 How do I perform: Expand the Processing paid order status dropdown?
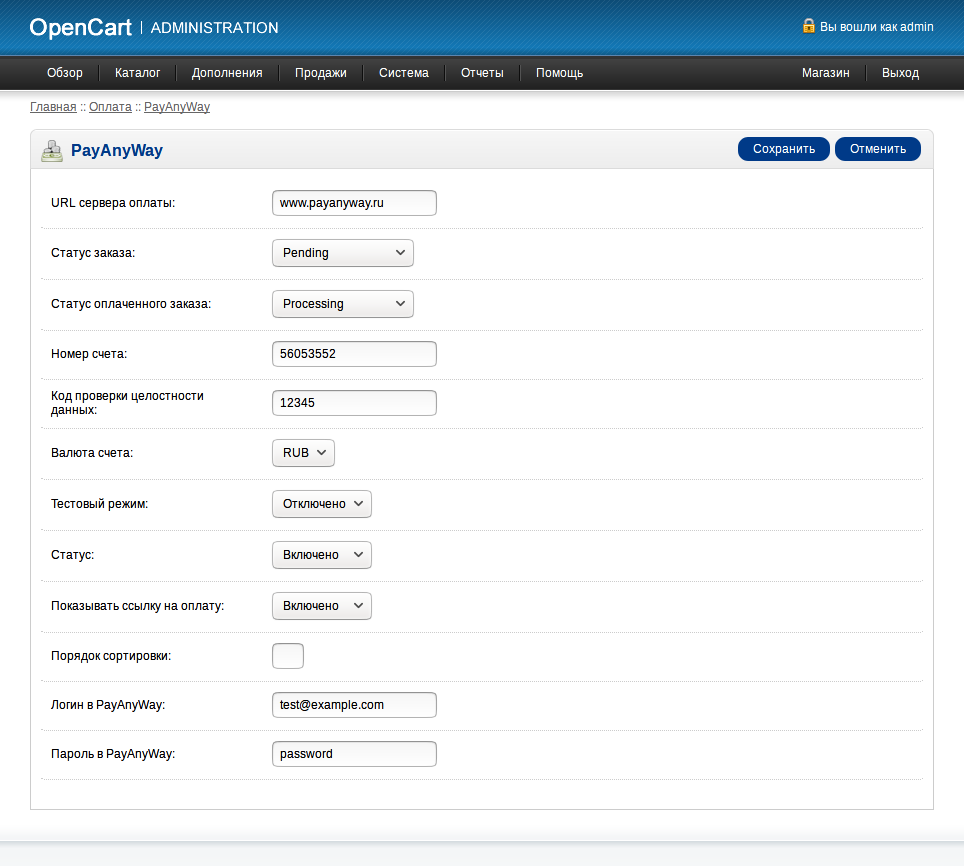(x=342, y=304)
